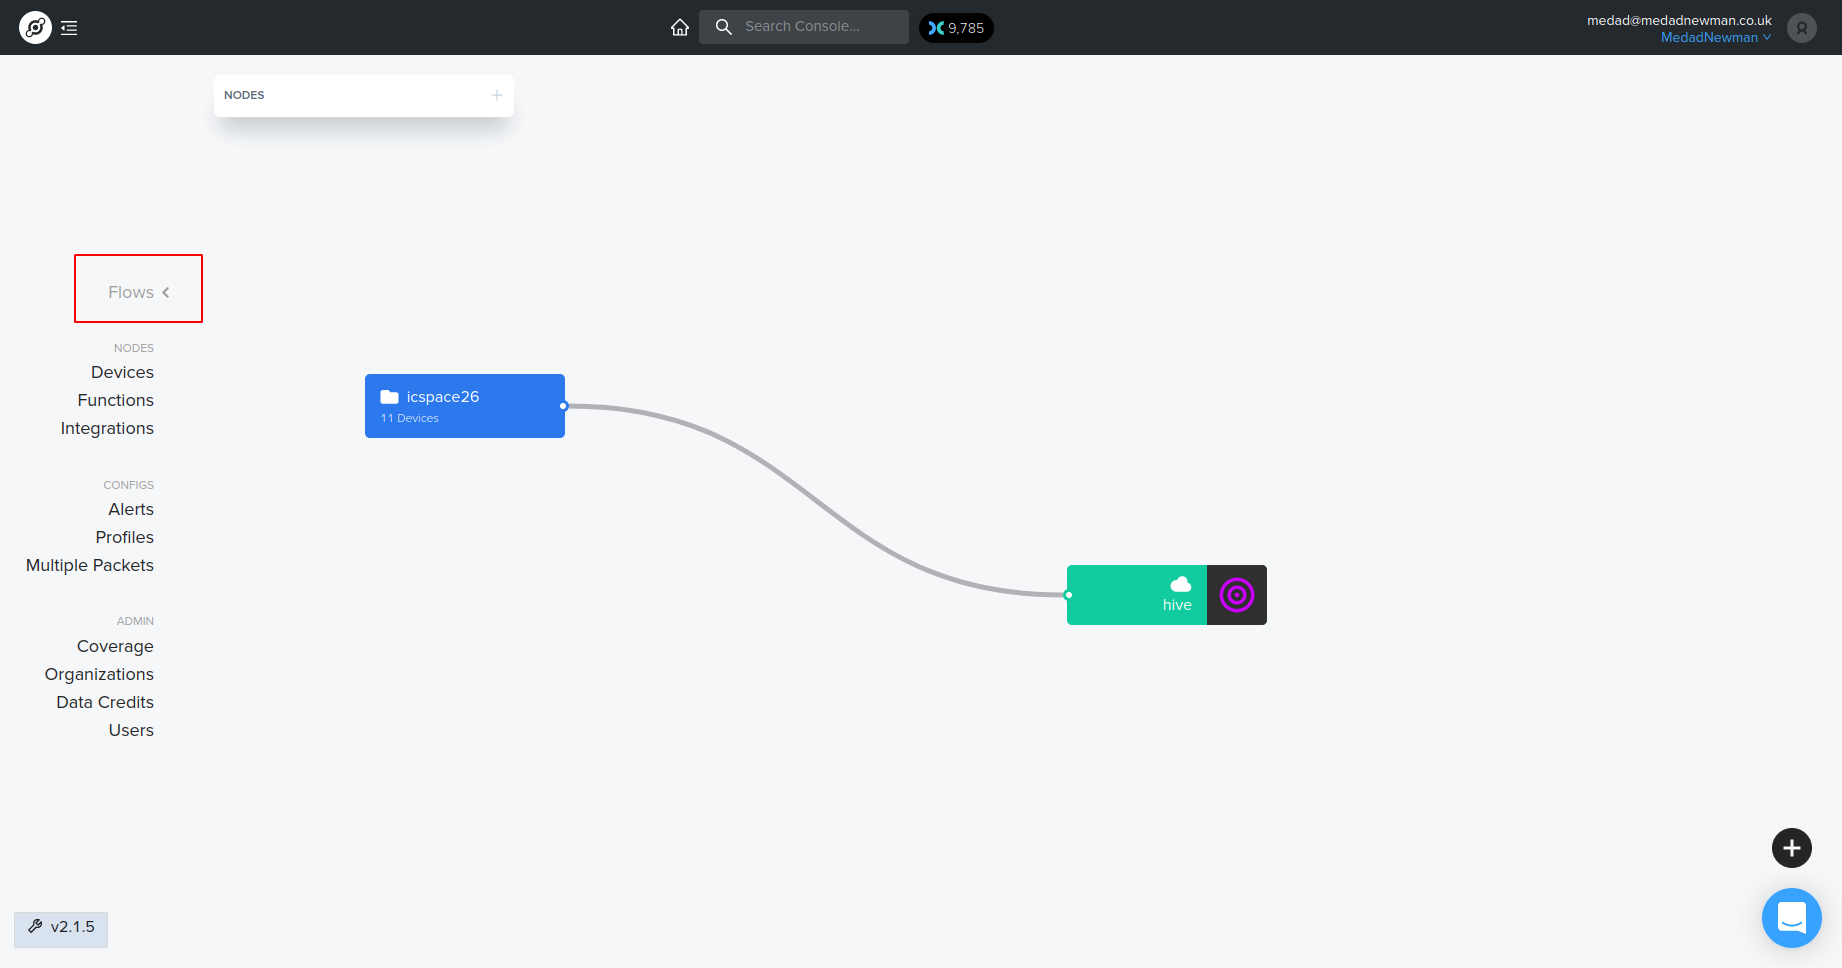Click the icspace26 node output connector
This screenshot has width=1842, height=968.
click(564, 406)
